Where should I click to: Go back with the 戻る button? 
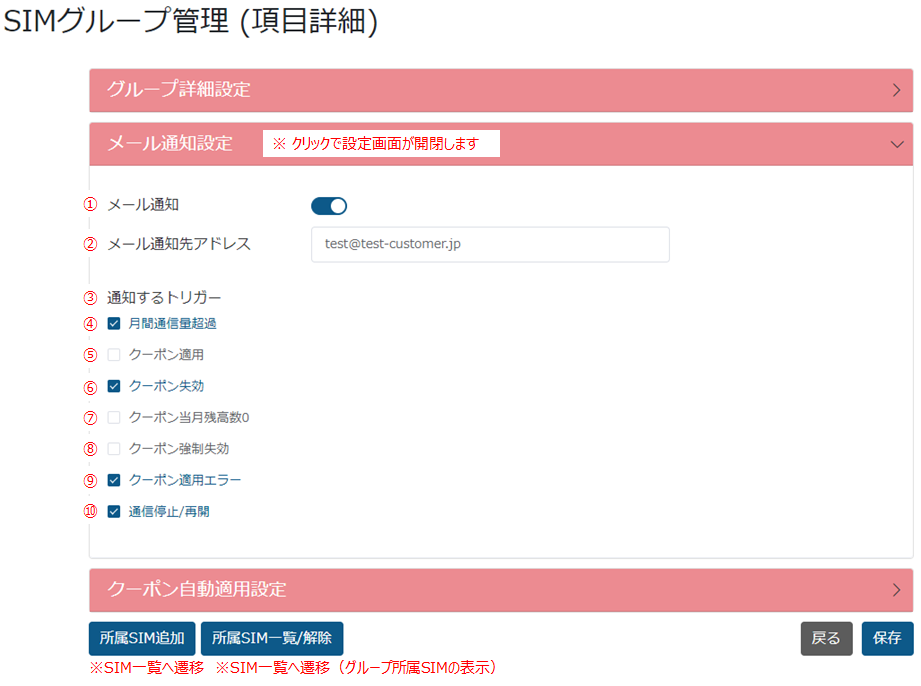click(826, 638)
